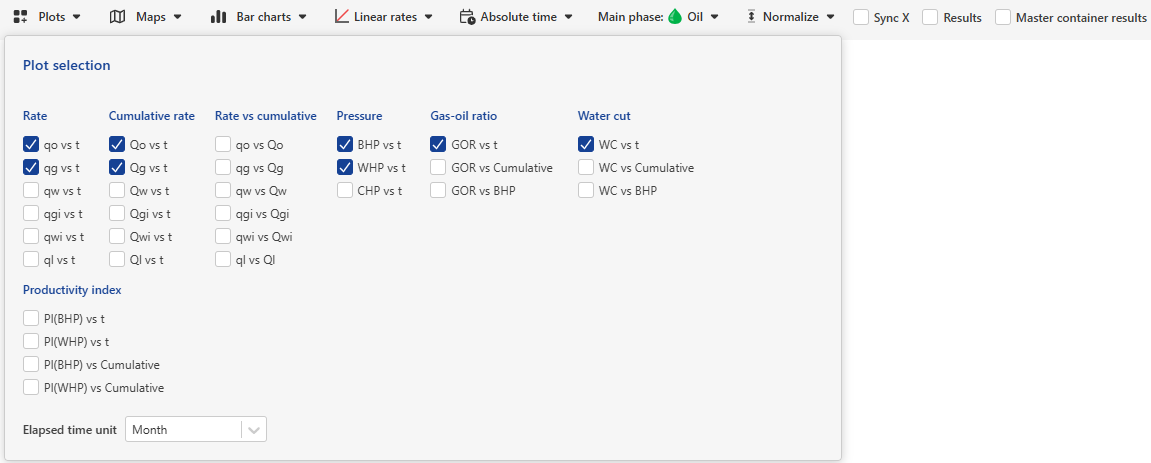Click the Linear rates chart icon
The height and width of the screenshot is (463, 1151).
tap(342, 17)
